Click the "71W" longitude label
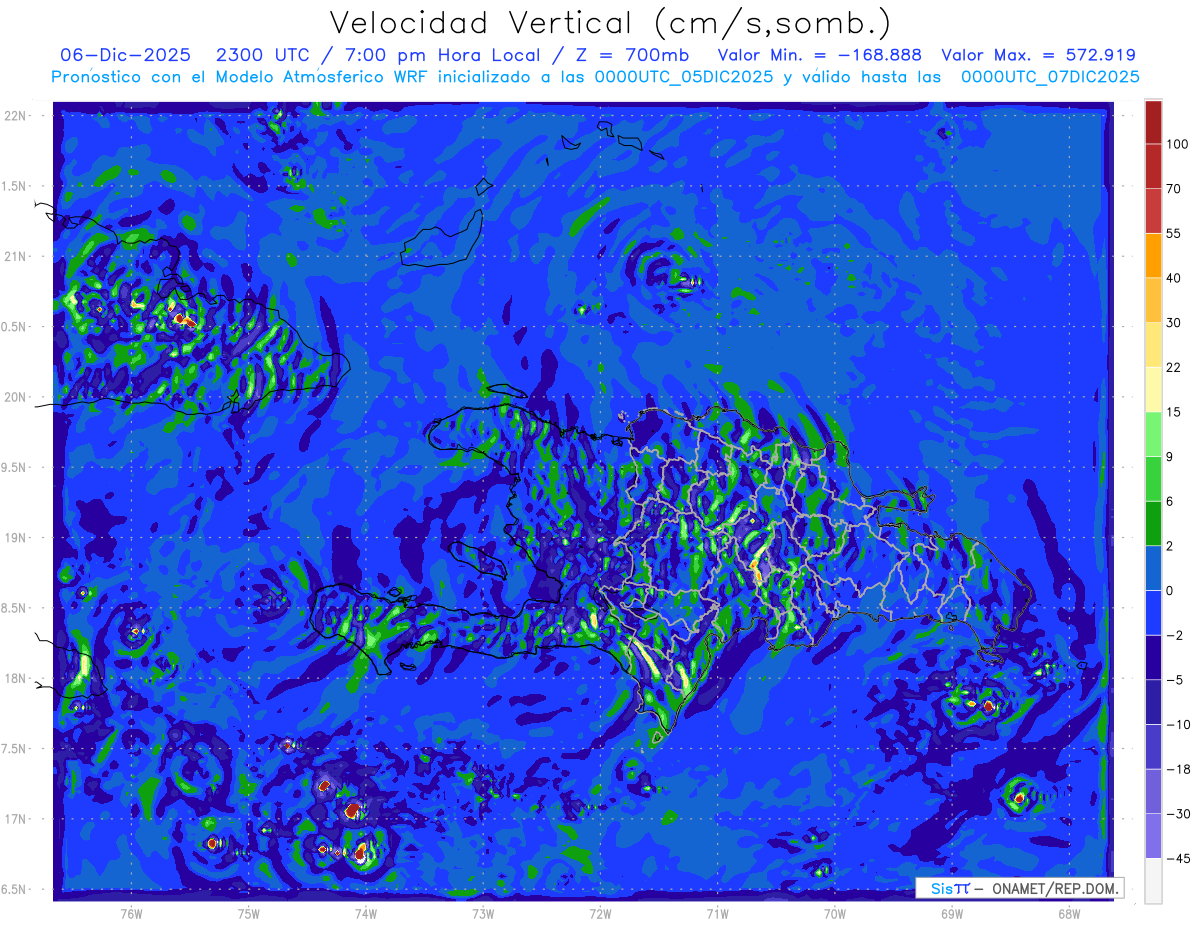Viewport: 1200px width, 927px height. point(717,914)
